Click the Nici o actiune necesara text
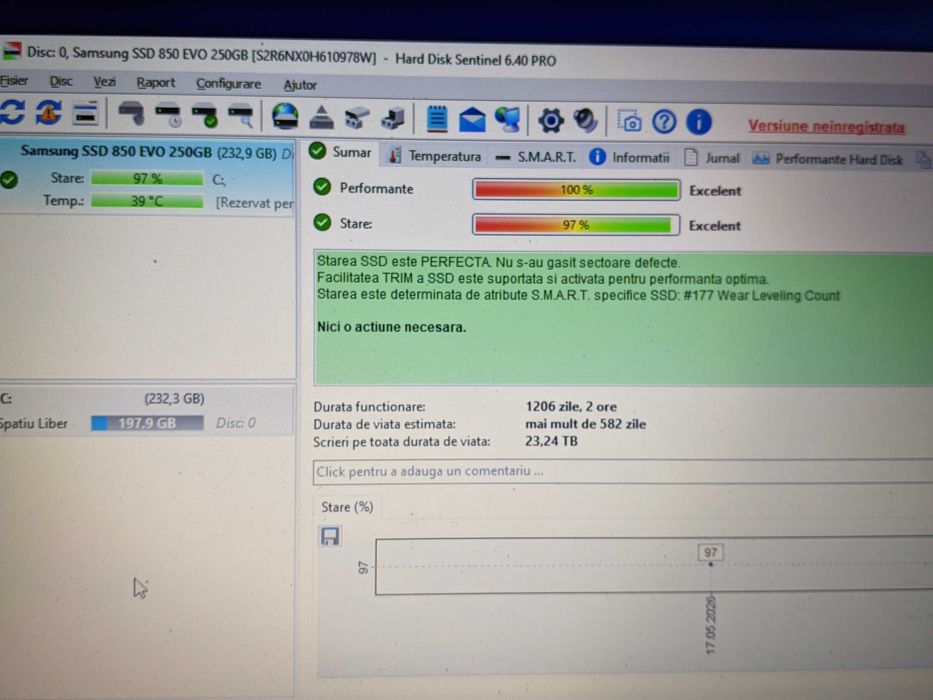This screenshot has height=700, width=933. point(392,327)
